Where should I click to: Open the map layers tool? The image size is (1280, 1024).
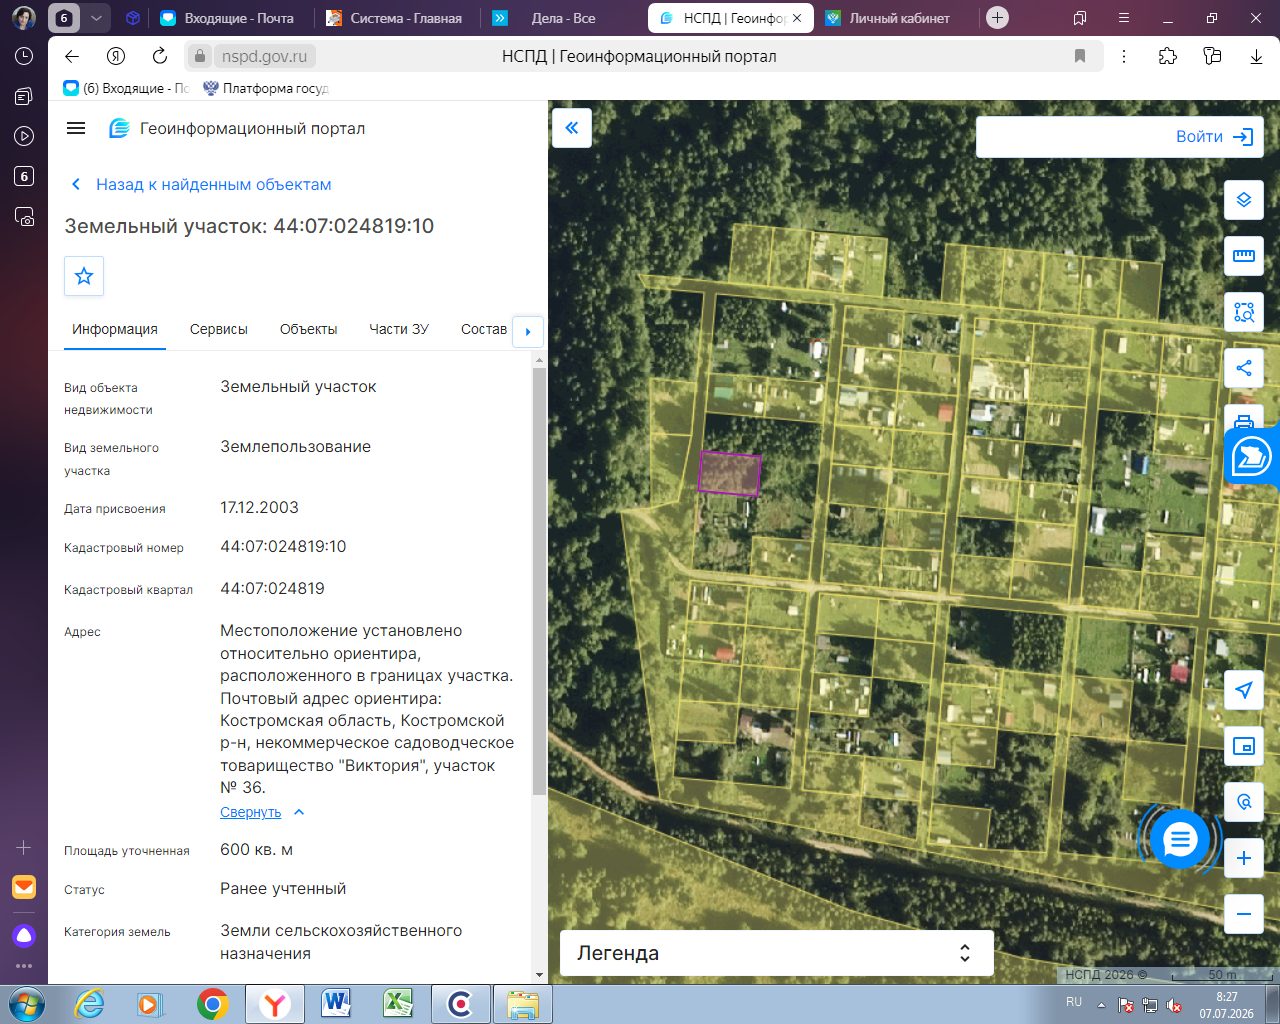pos(1244,200)
